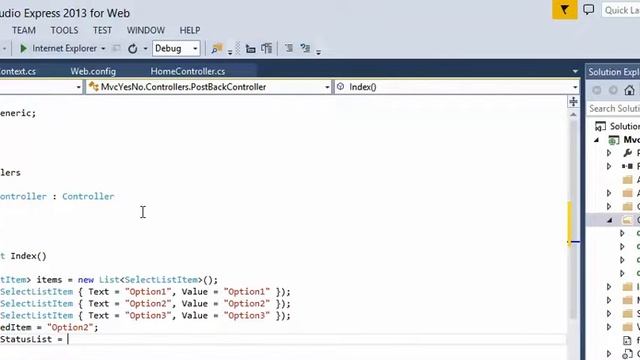640x360 pixels.
Task: Click the Internet Explorer run button label
Action: pos(64,49)
